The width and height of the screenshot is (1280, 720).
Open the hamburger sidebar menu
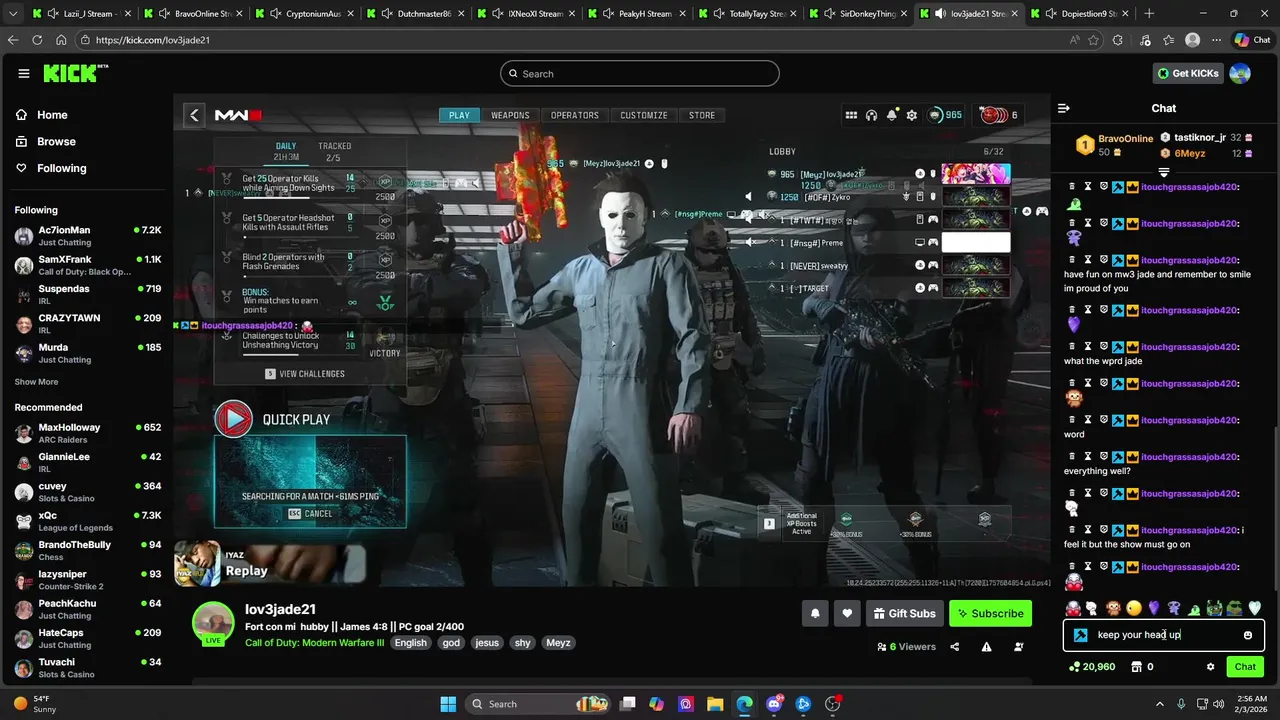tap(24, 73)
